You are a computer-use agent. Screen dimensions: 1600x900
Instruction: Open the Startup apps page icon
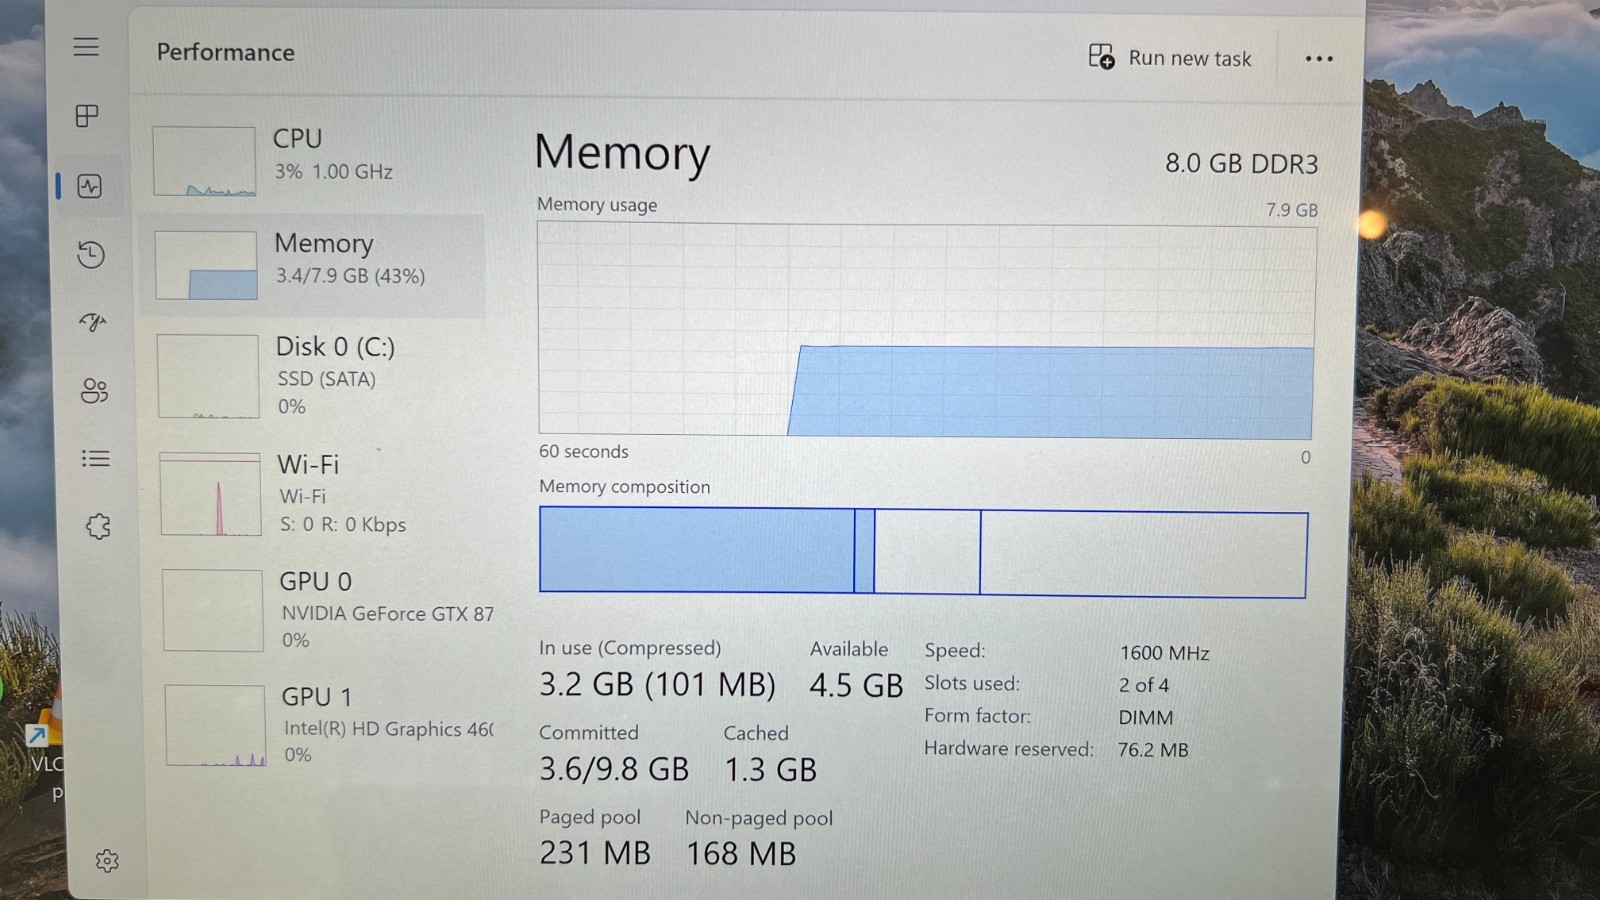(92, 322)
